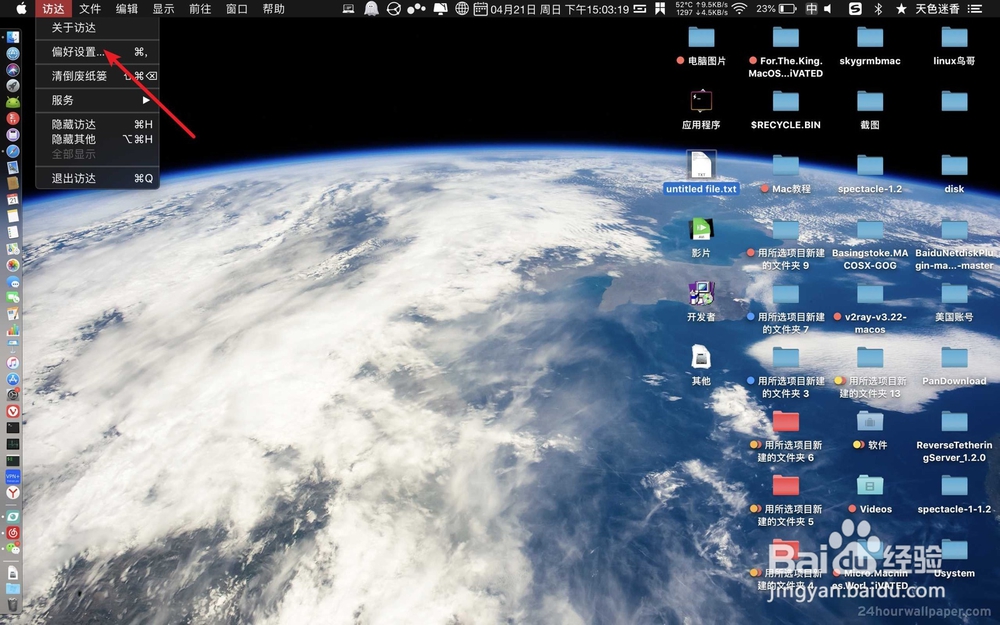Open the Trash in dock
This screenshot has width=1000, height=625.
point(13,604)
